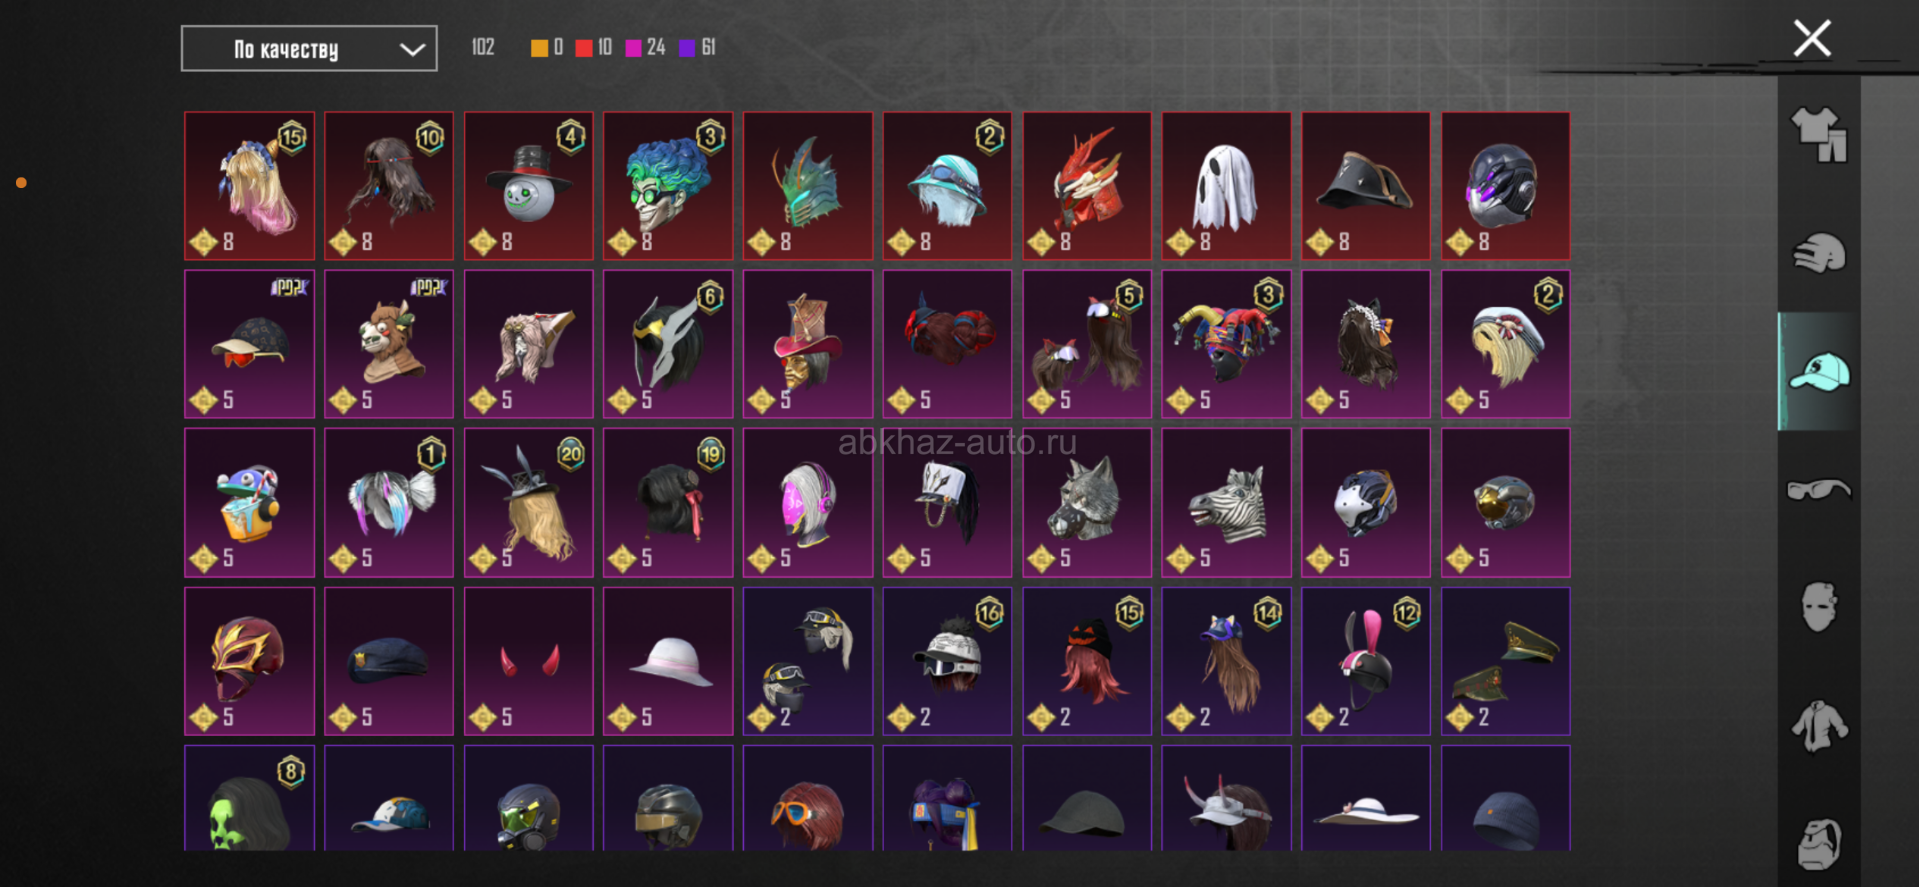Pick the red devil horns item
The height and width of the screenshot is (887, 1919).
[x=529, y=661]
